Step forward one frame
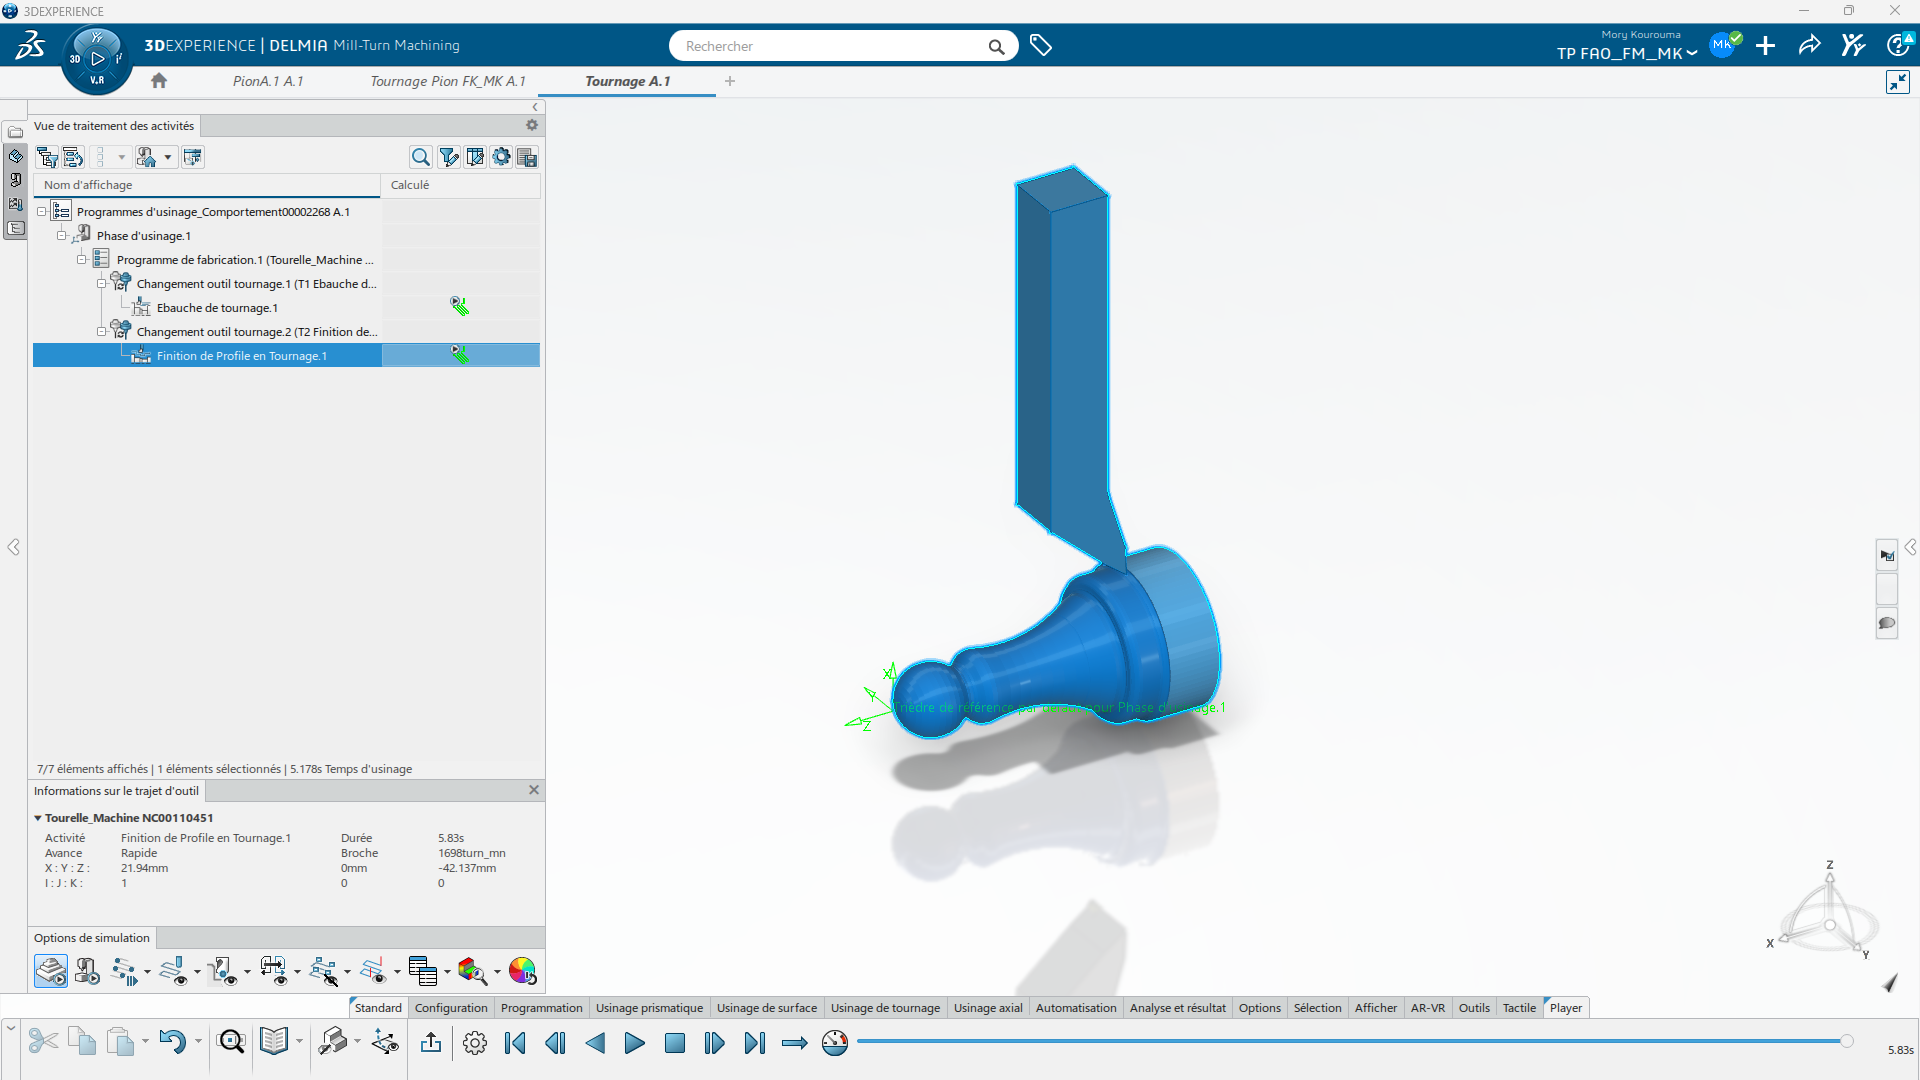Viewport: 1920px width, 1080px height. tap(714, 1043)
